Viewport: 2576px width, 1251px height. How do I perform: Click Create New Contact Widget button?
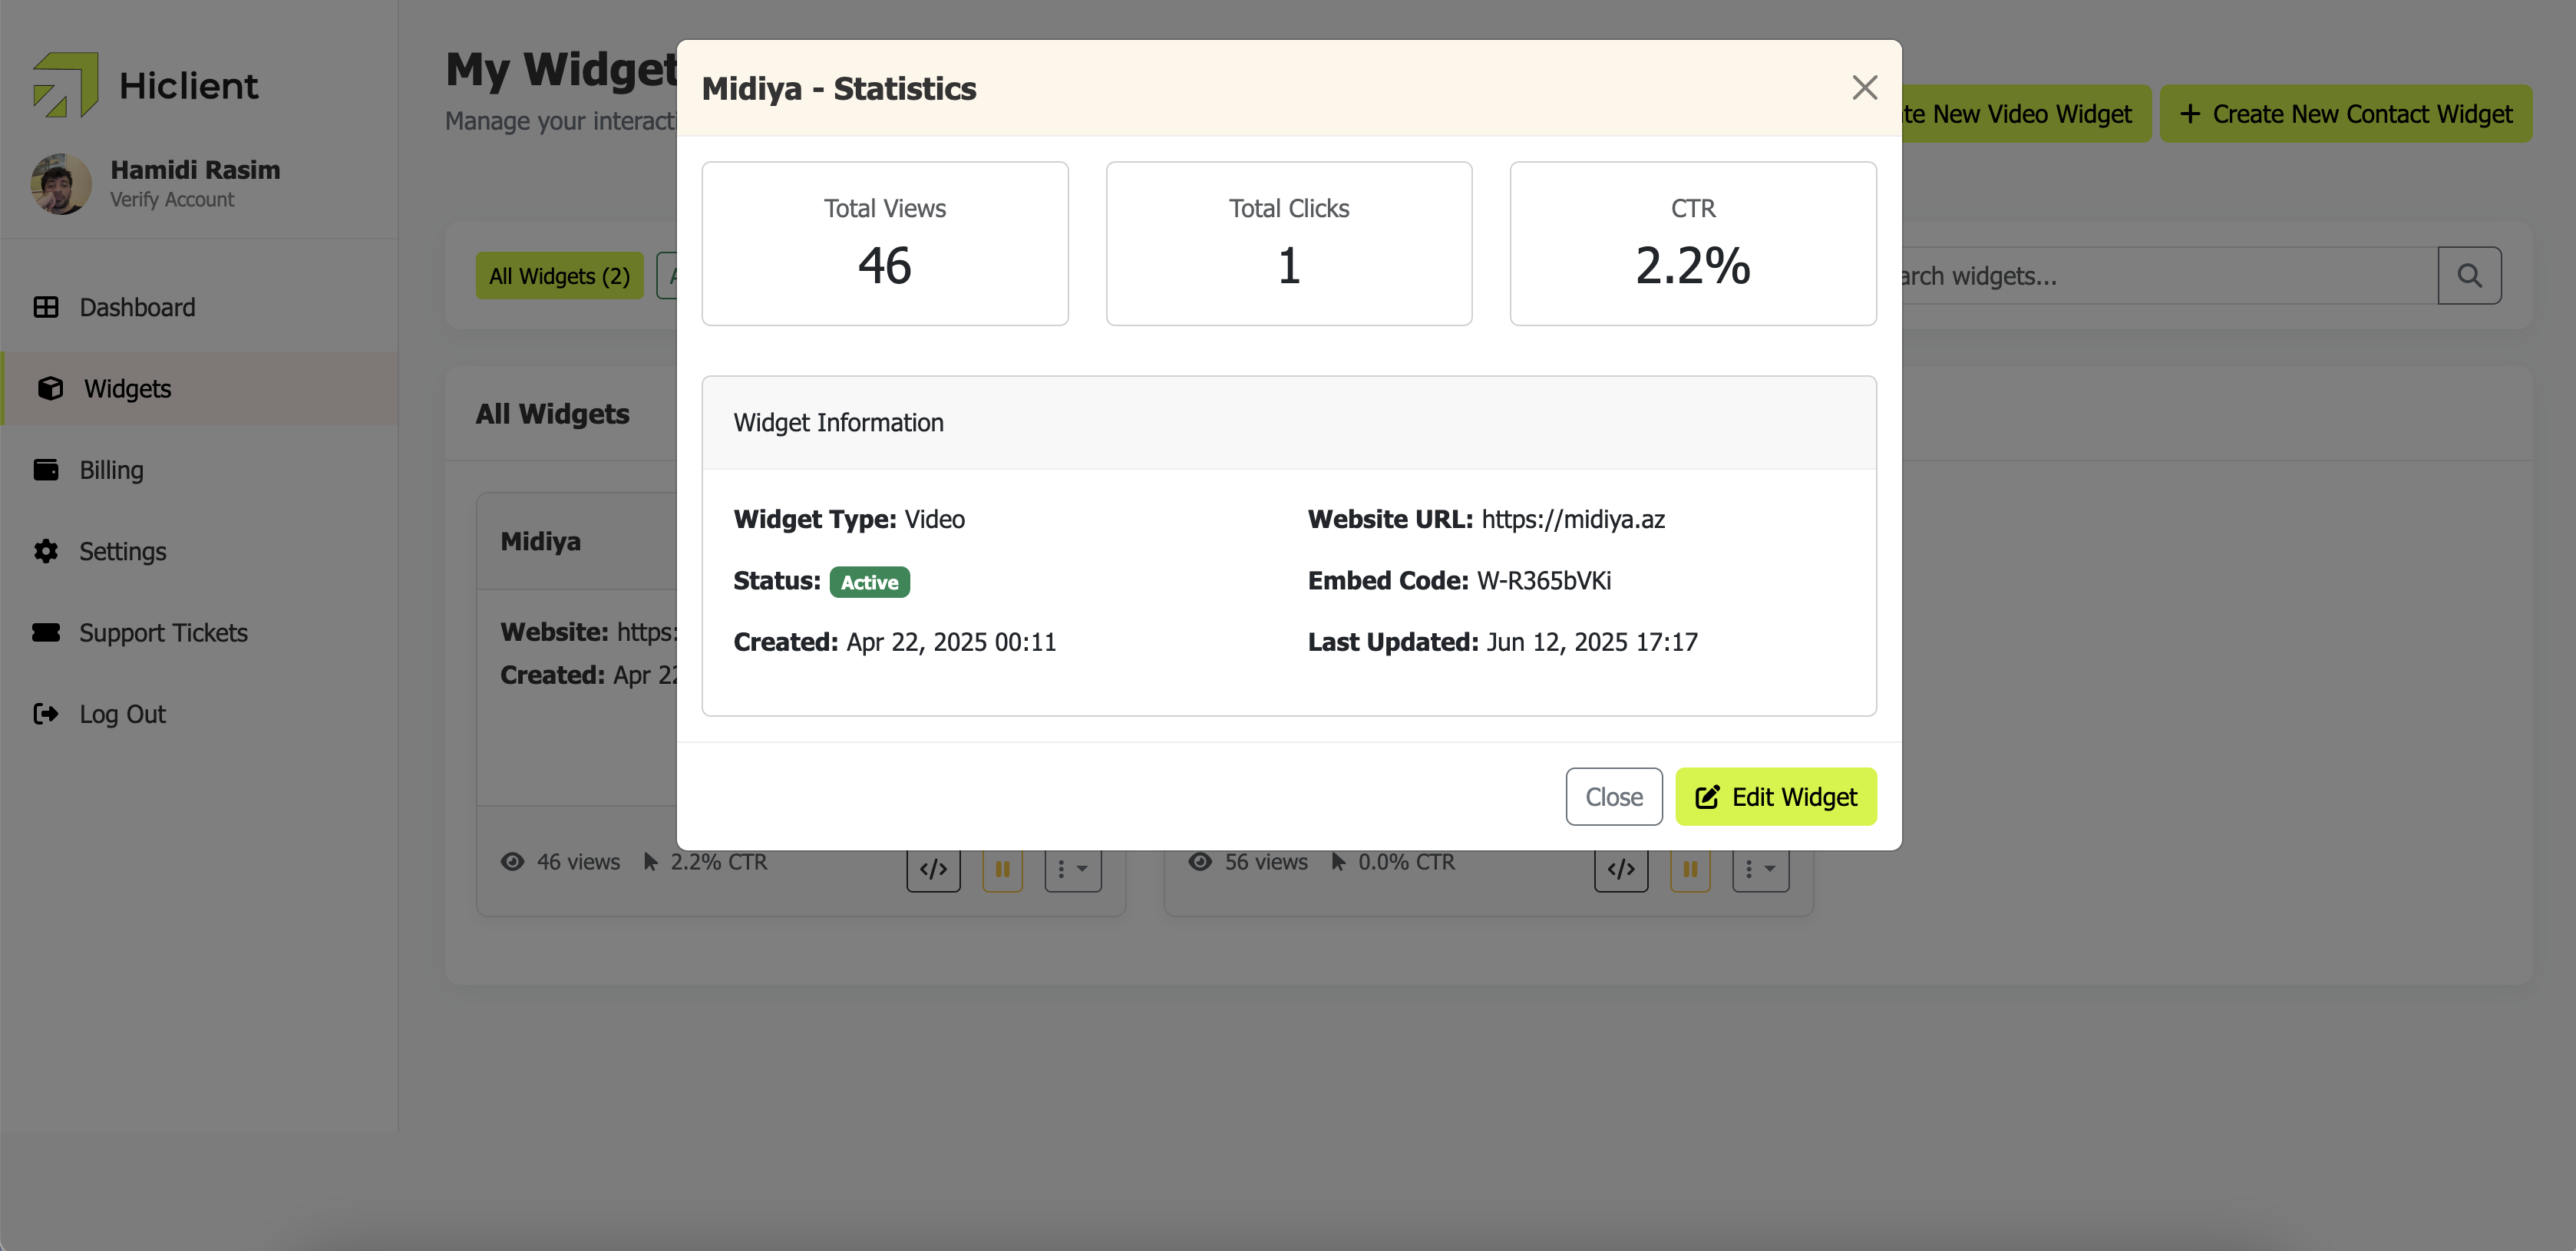click(2345, 114)
